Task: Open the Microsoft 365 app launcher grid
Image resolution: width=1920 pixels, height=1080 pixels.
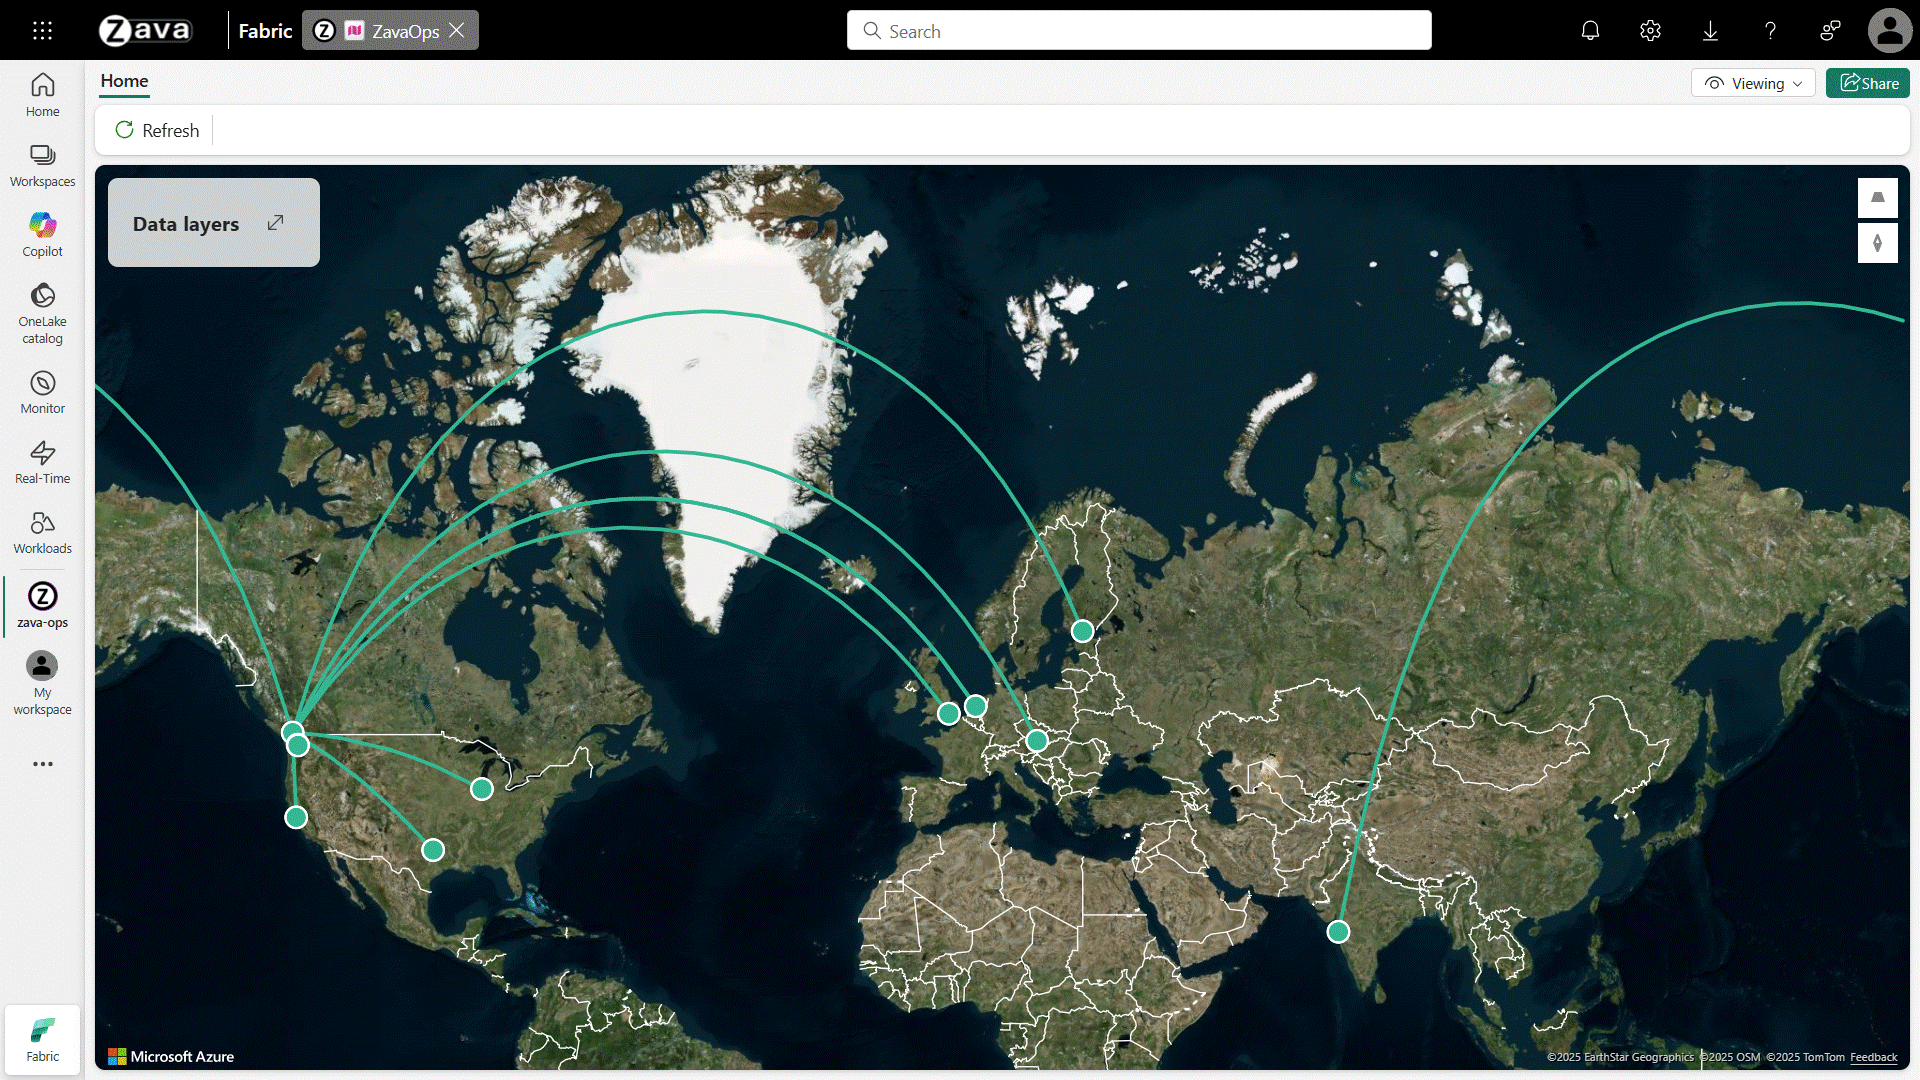Action: click(x=42, y=30)
